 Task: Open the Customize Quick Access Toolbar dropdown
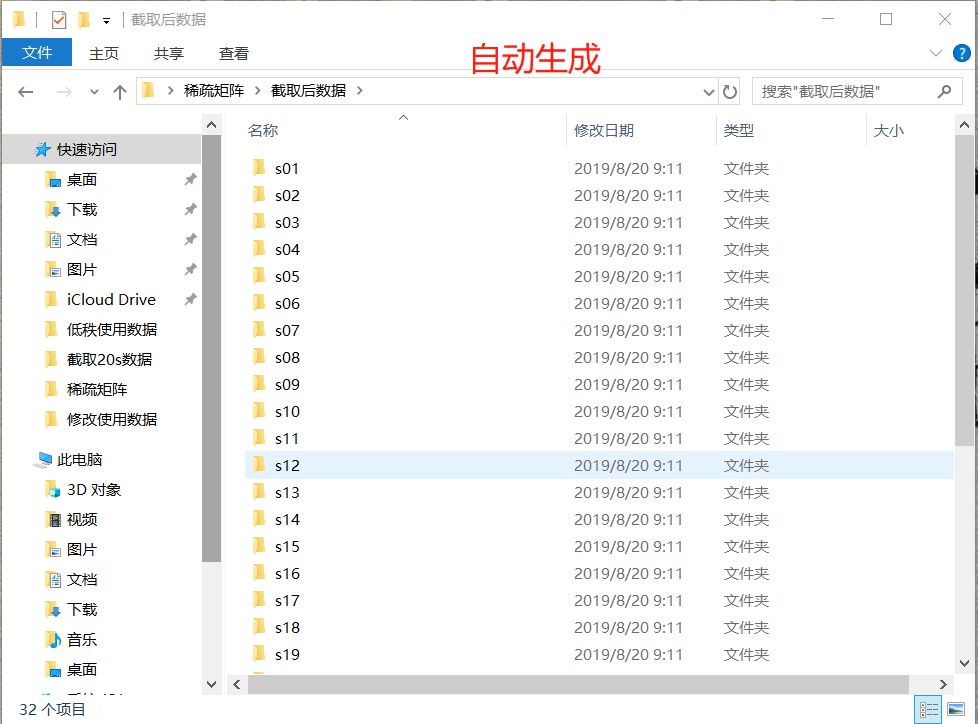pyautogui.click(x=105, y=19)
